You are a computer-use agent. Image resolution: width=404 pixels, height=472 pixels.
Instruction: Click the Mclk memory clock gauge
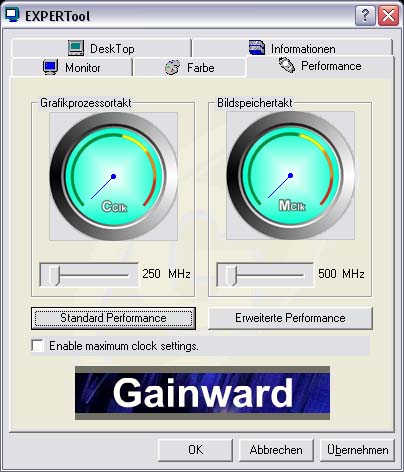(x=290, y=176)
